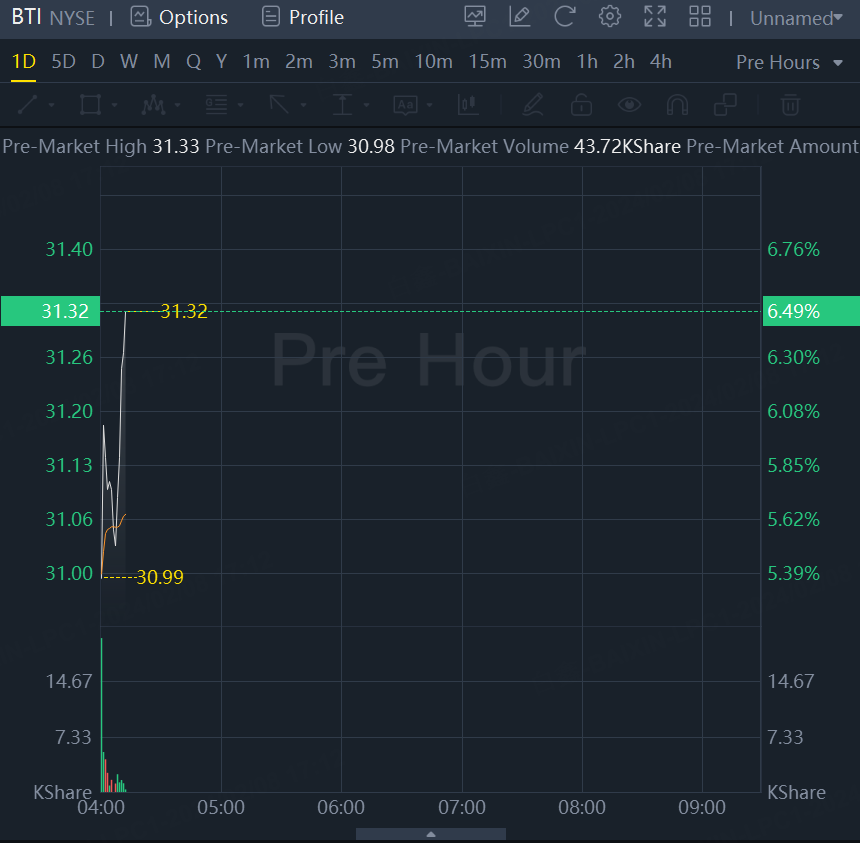Select the price range measure tool
Image resolution: width=860 pixels, height=843 pixels.
point(342,104)
